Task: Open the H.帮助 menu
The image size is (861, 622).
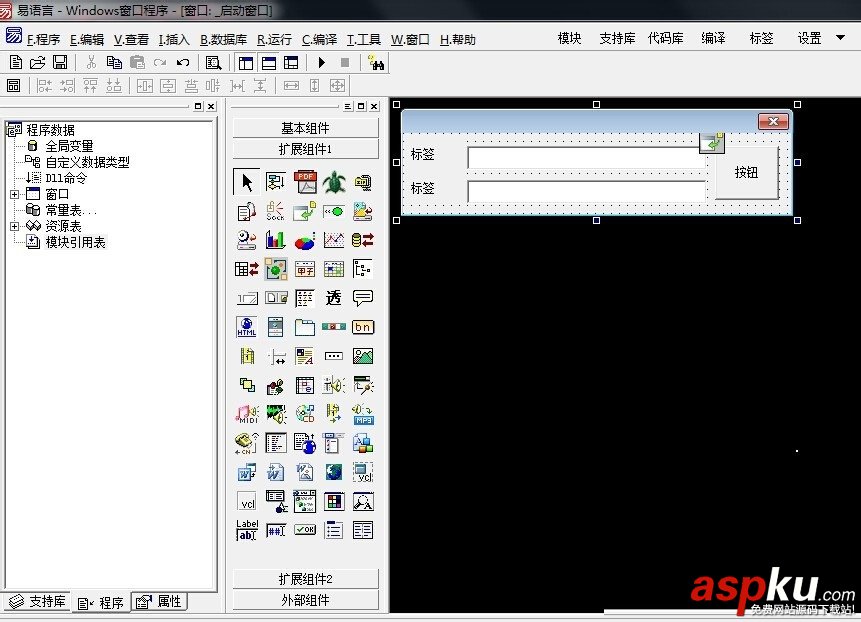Action: pyautogui.click(x=457, y=40)
